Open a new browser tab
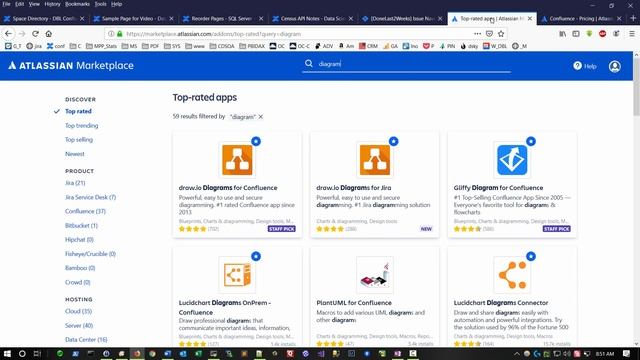This screenshot has height=360, width=640. [633, 18]
